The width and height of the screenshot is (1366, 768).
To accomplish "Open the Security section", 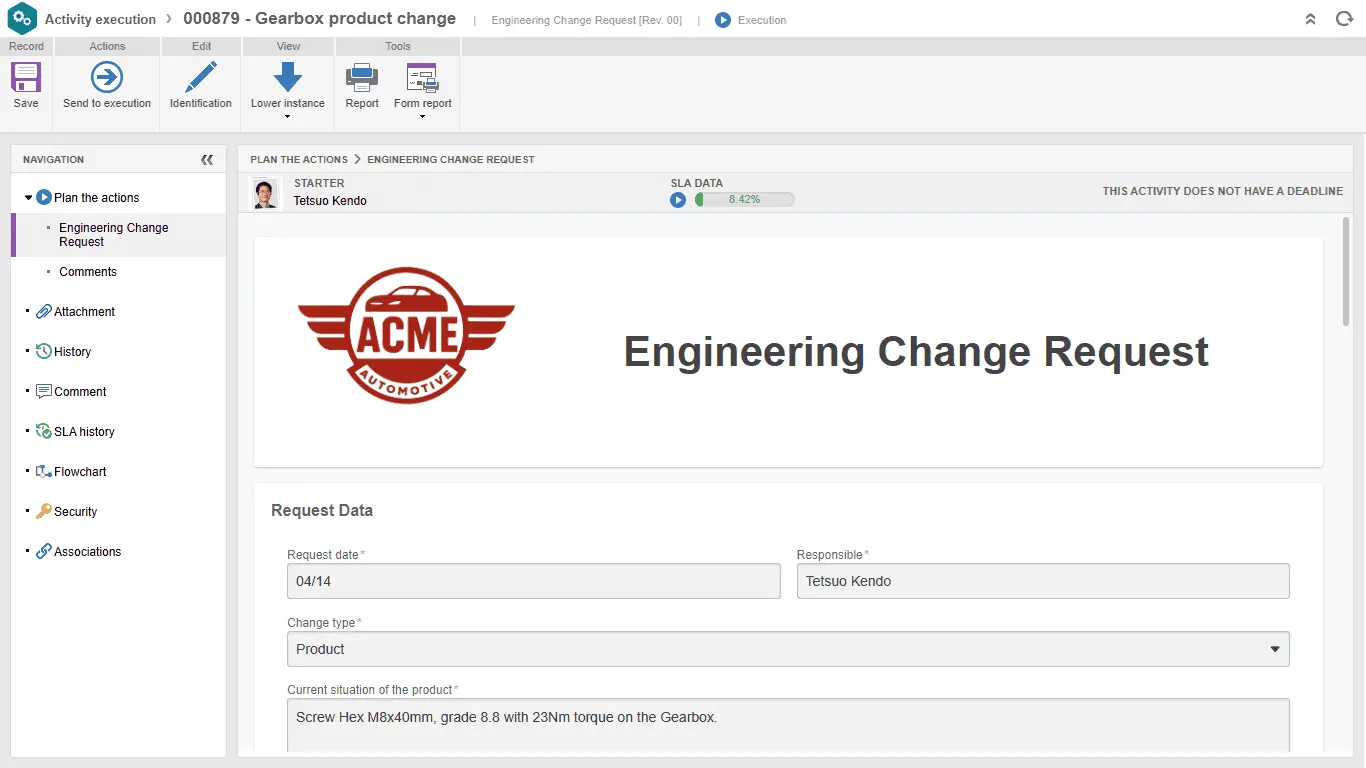I will [x=75, y=512].
